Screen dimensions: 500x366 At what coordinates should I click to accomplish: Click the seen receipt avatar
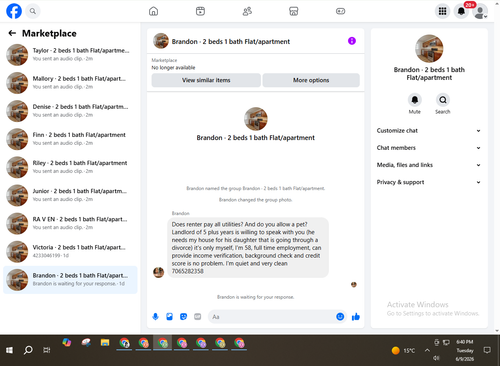pyautogui.click(x=354, y=284)
